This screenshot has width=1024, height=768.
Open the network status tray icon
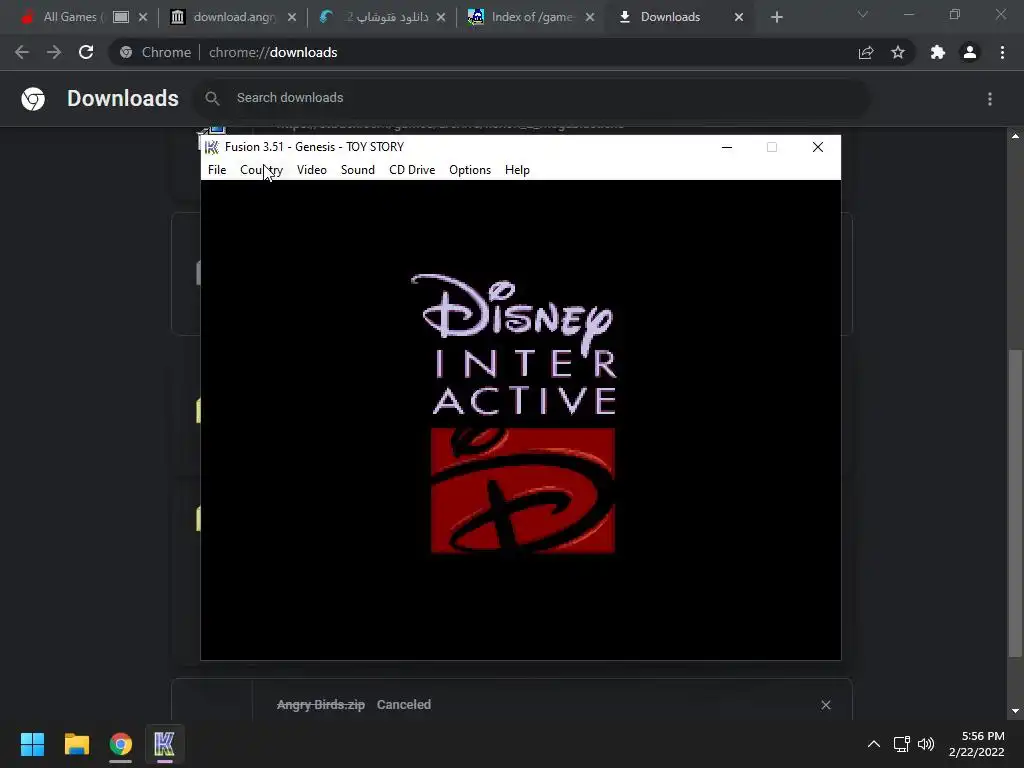coord(902,744)
